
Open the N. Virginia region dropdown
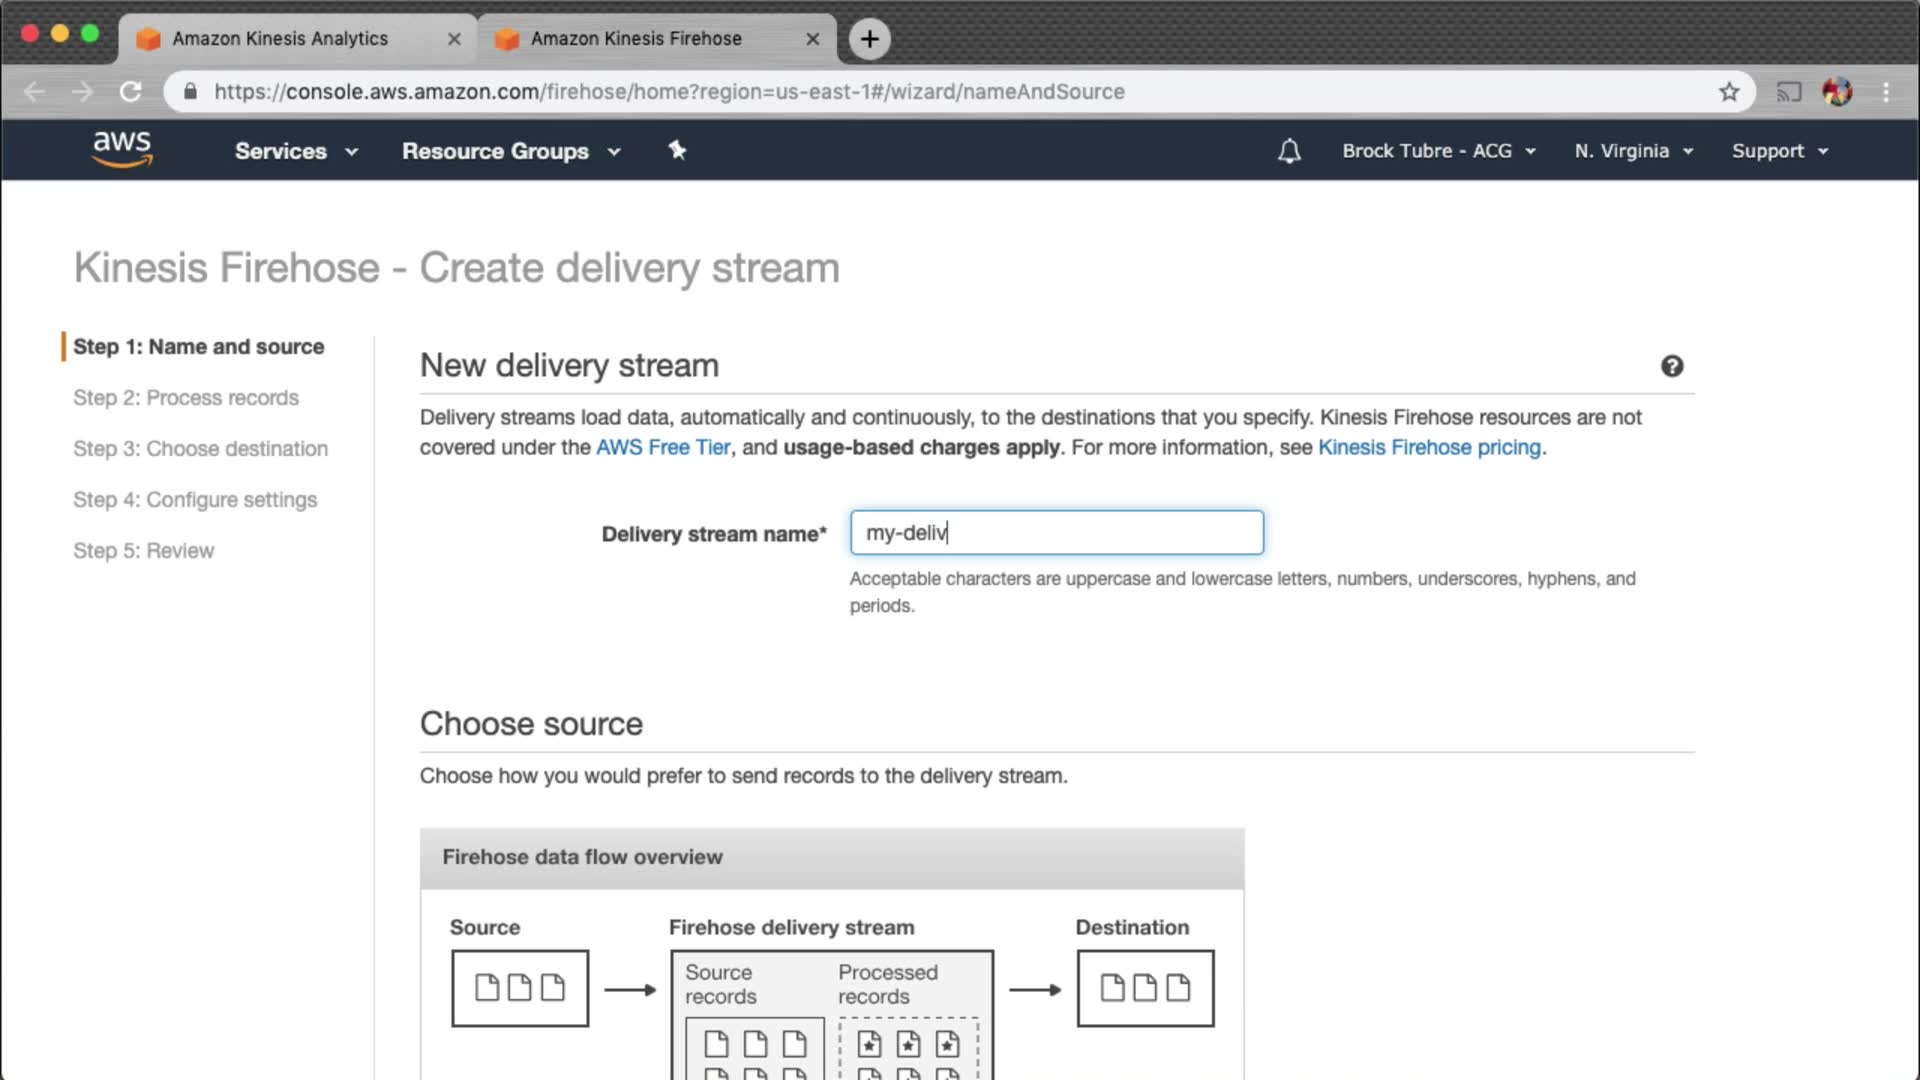coord(1633,151)
